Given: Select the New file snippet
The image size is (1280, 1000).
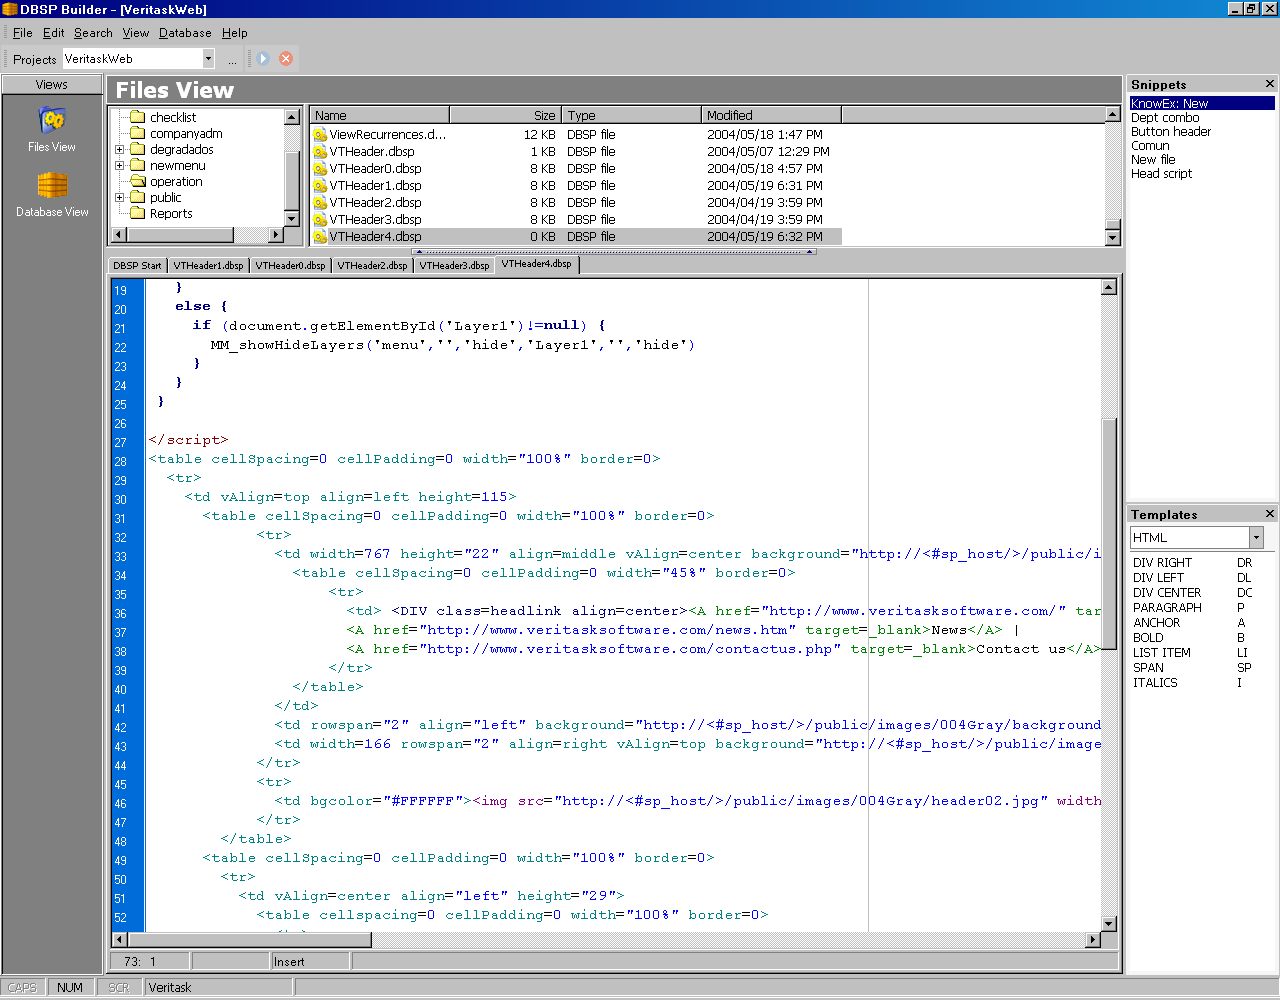Looking at the screenshot, I should (x=1153, y=159).
